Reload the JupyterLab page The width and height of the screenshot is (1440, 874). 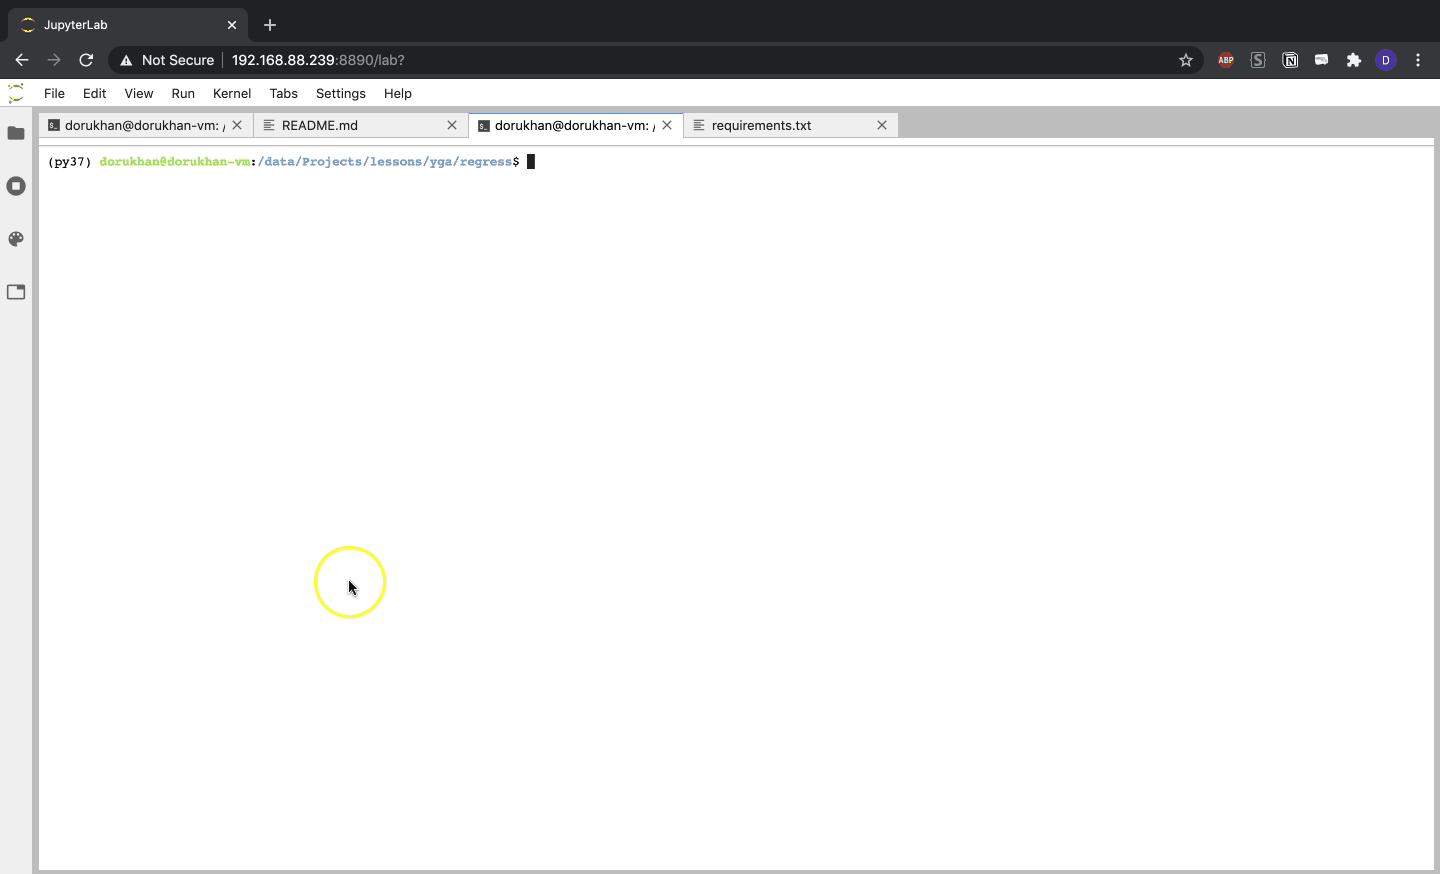(86, 60)
